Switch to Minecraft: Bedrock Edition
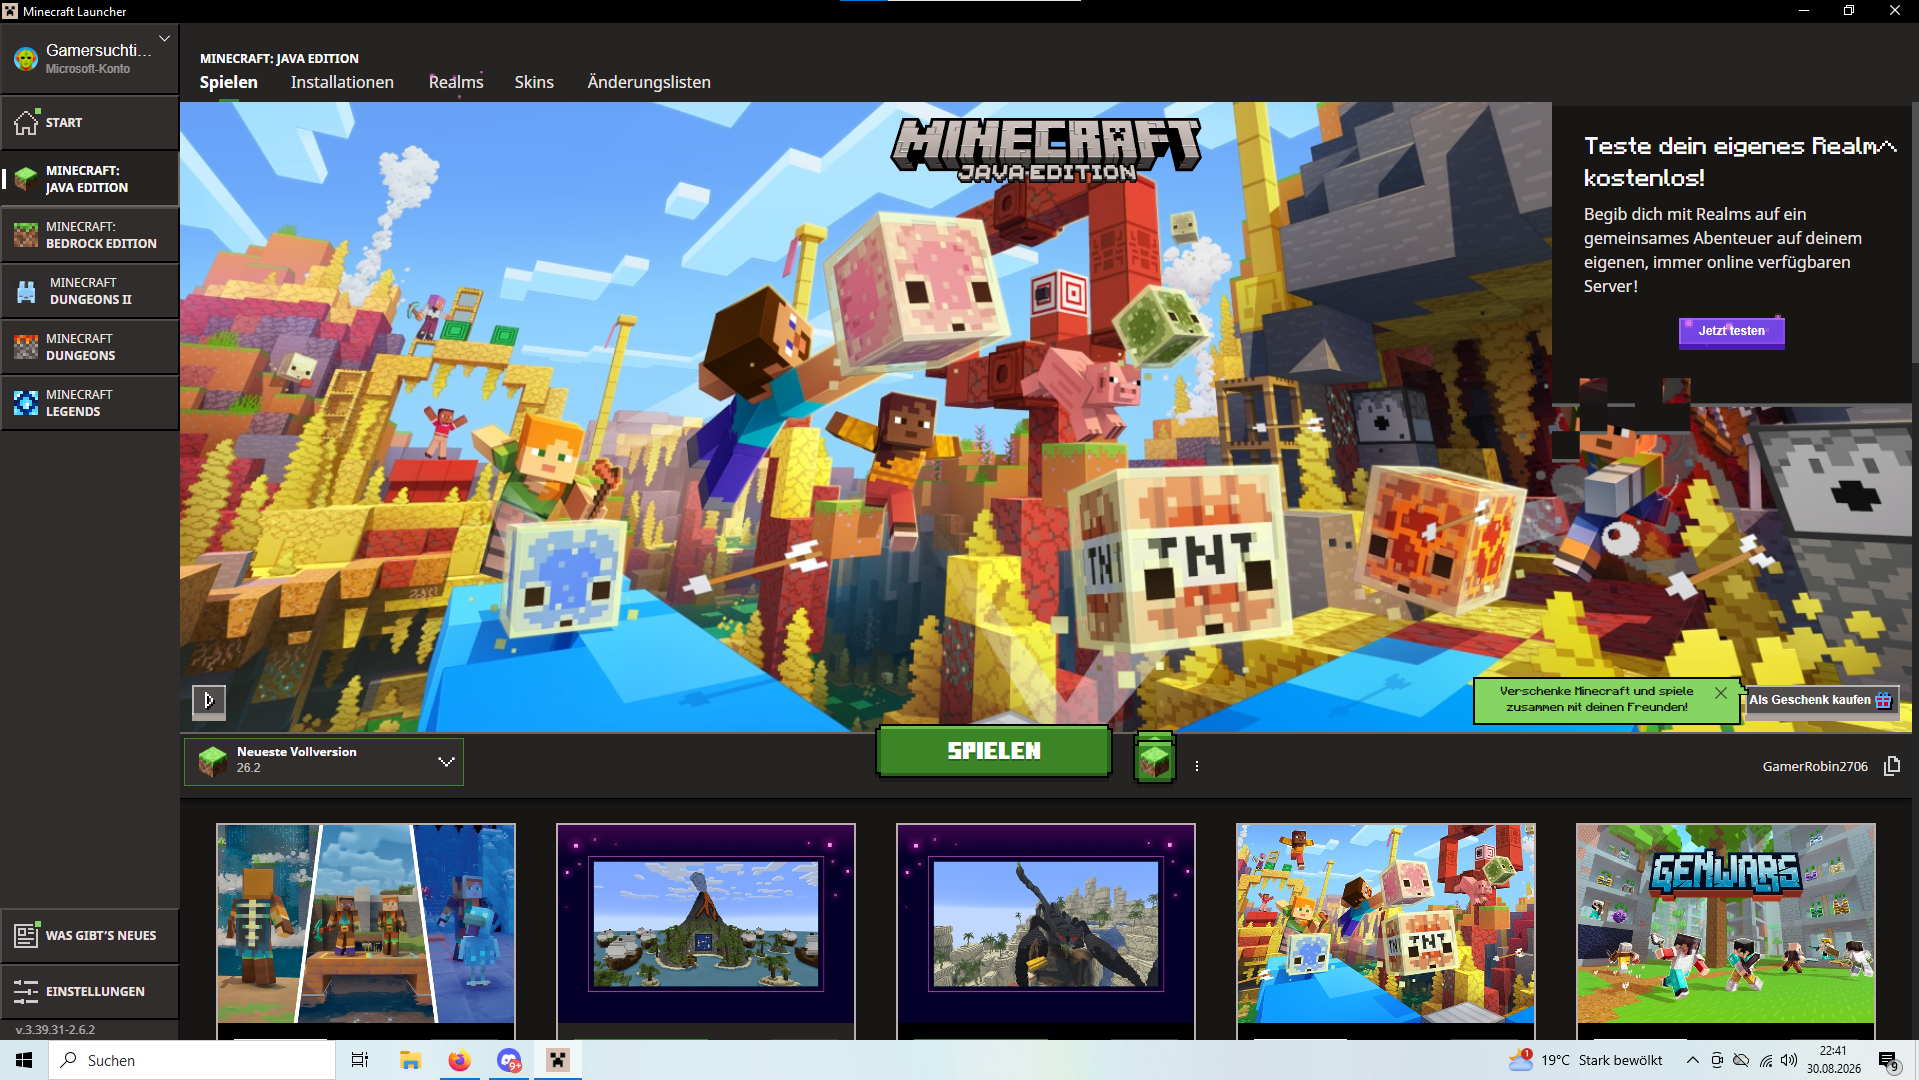 point(89,235)
